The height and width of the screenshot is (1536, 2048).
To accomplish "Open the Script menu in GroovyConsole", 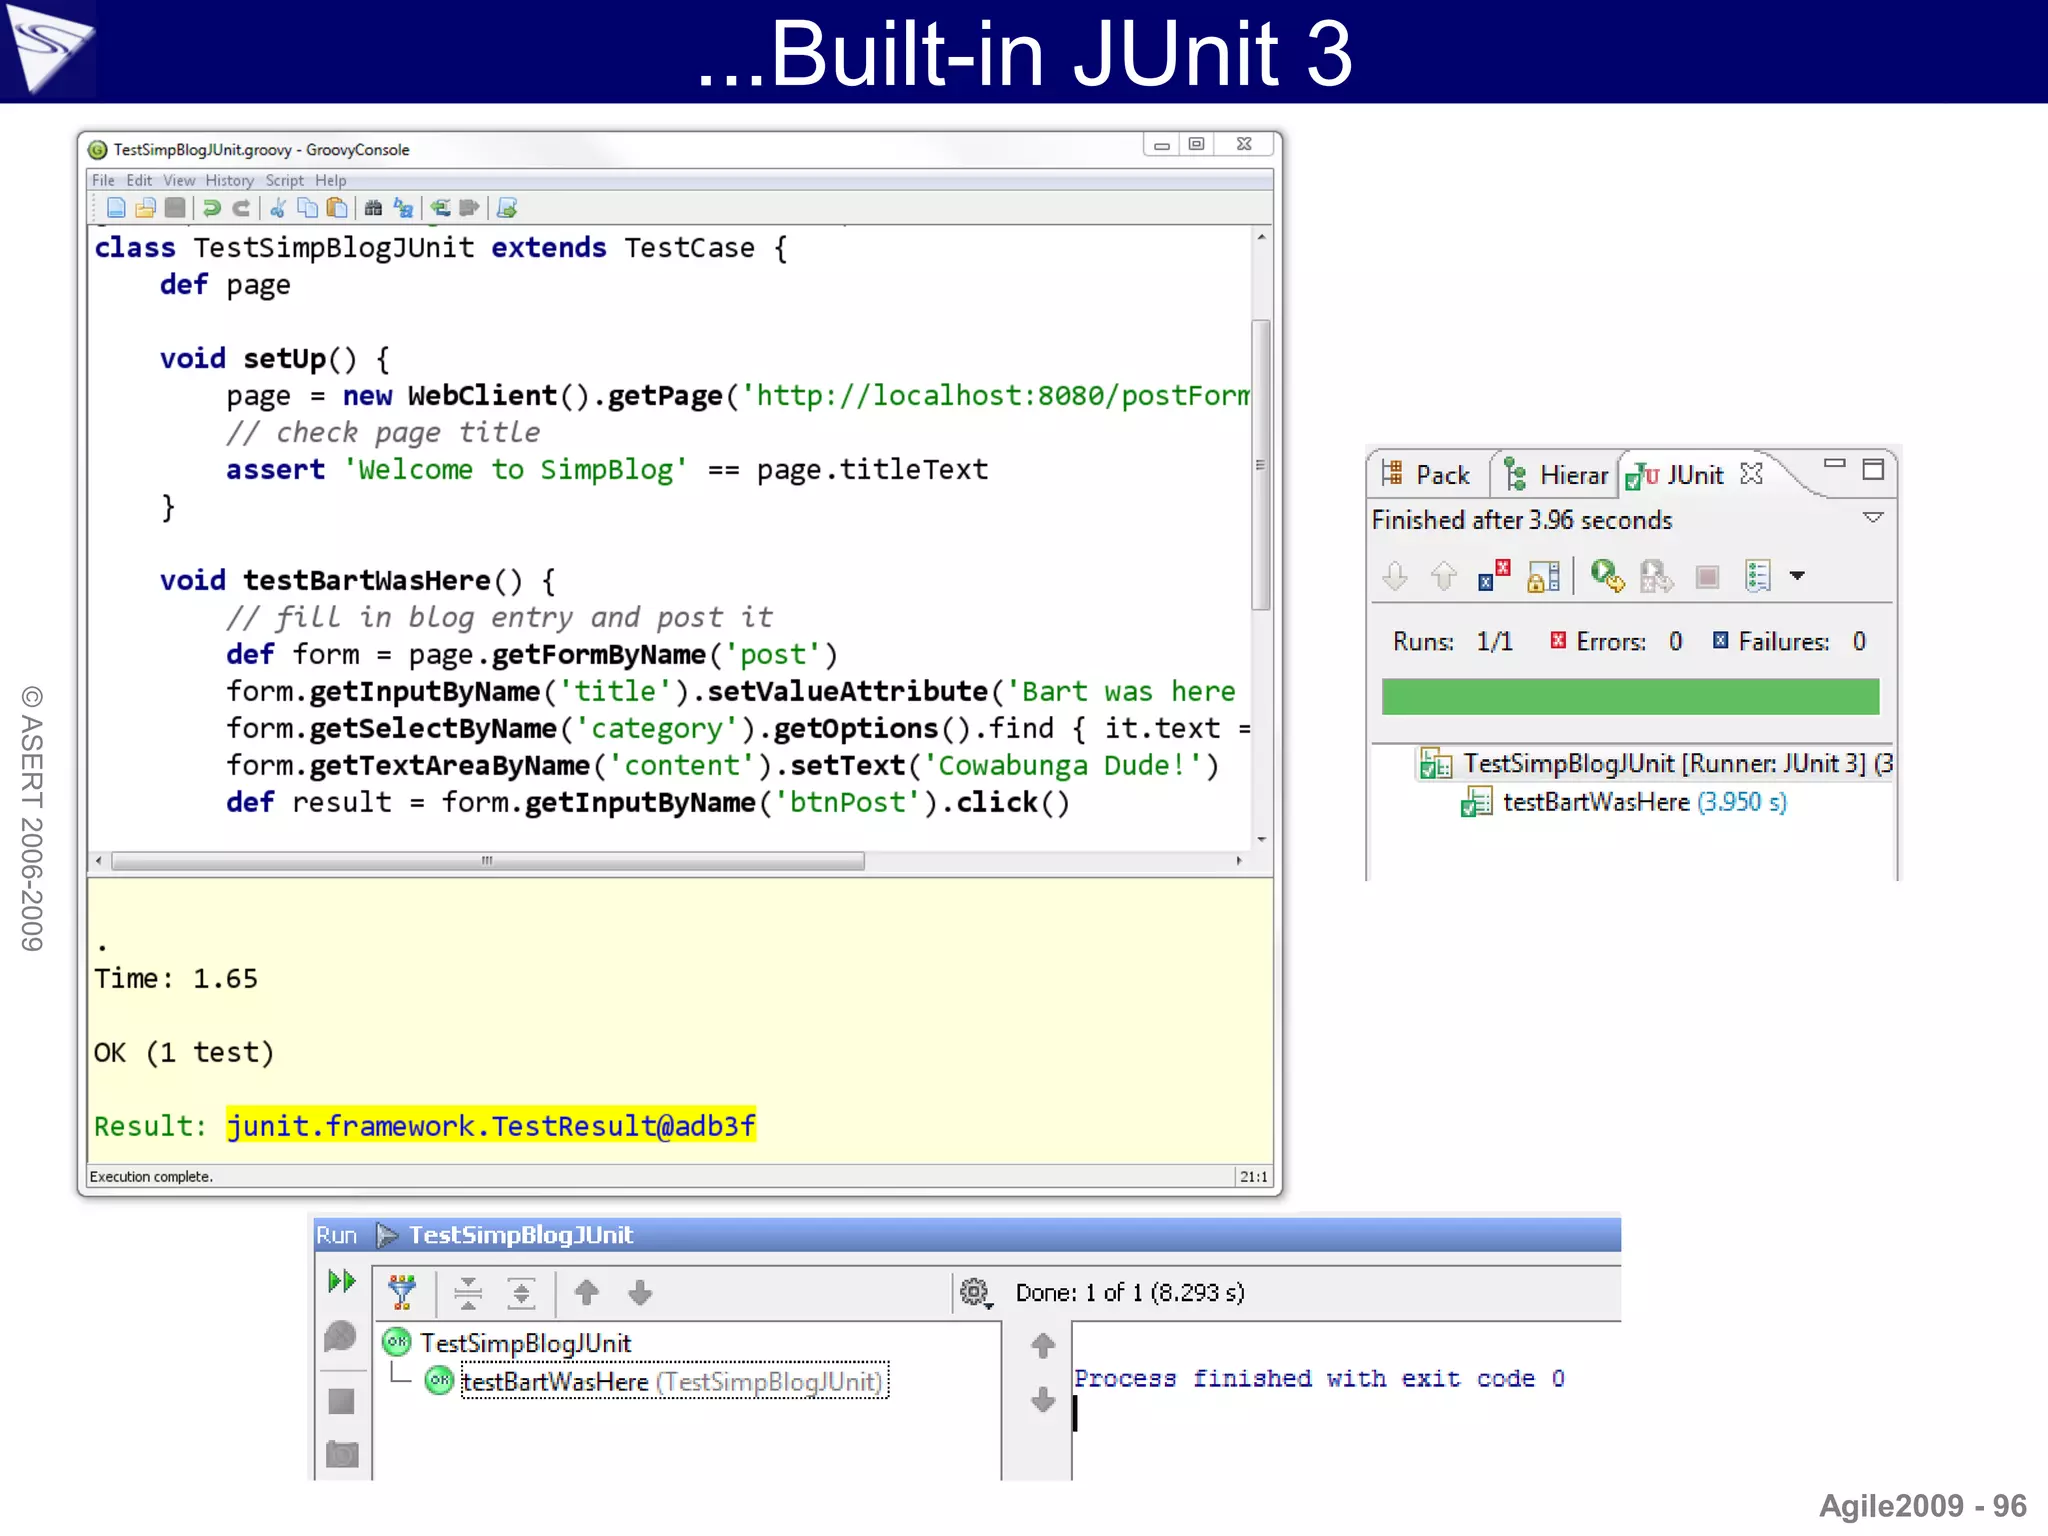I will pyautogui.click(x=284, y=180).
